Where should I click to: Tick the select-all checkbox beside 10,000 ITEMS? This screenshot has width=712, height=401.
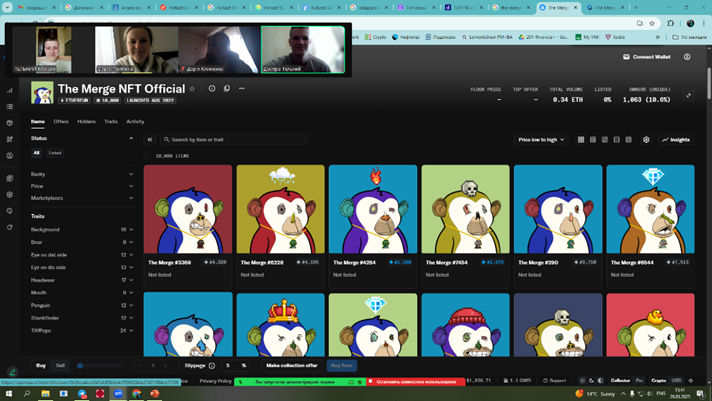(x=147, y=156)
